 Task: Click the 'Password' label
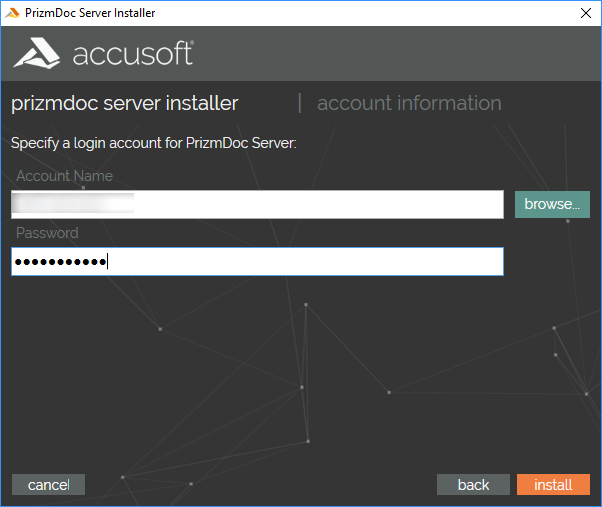coord(47,233)
